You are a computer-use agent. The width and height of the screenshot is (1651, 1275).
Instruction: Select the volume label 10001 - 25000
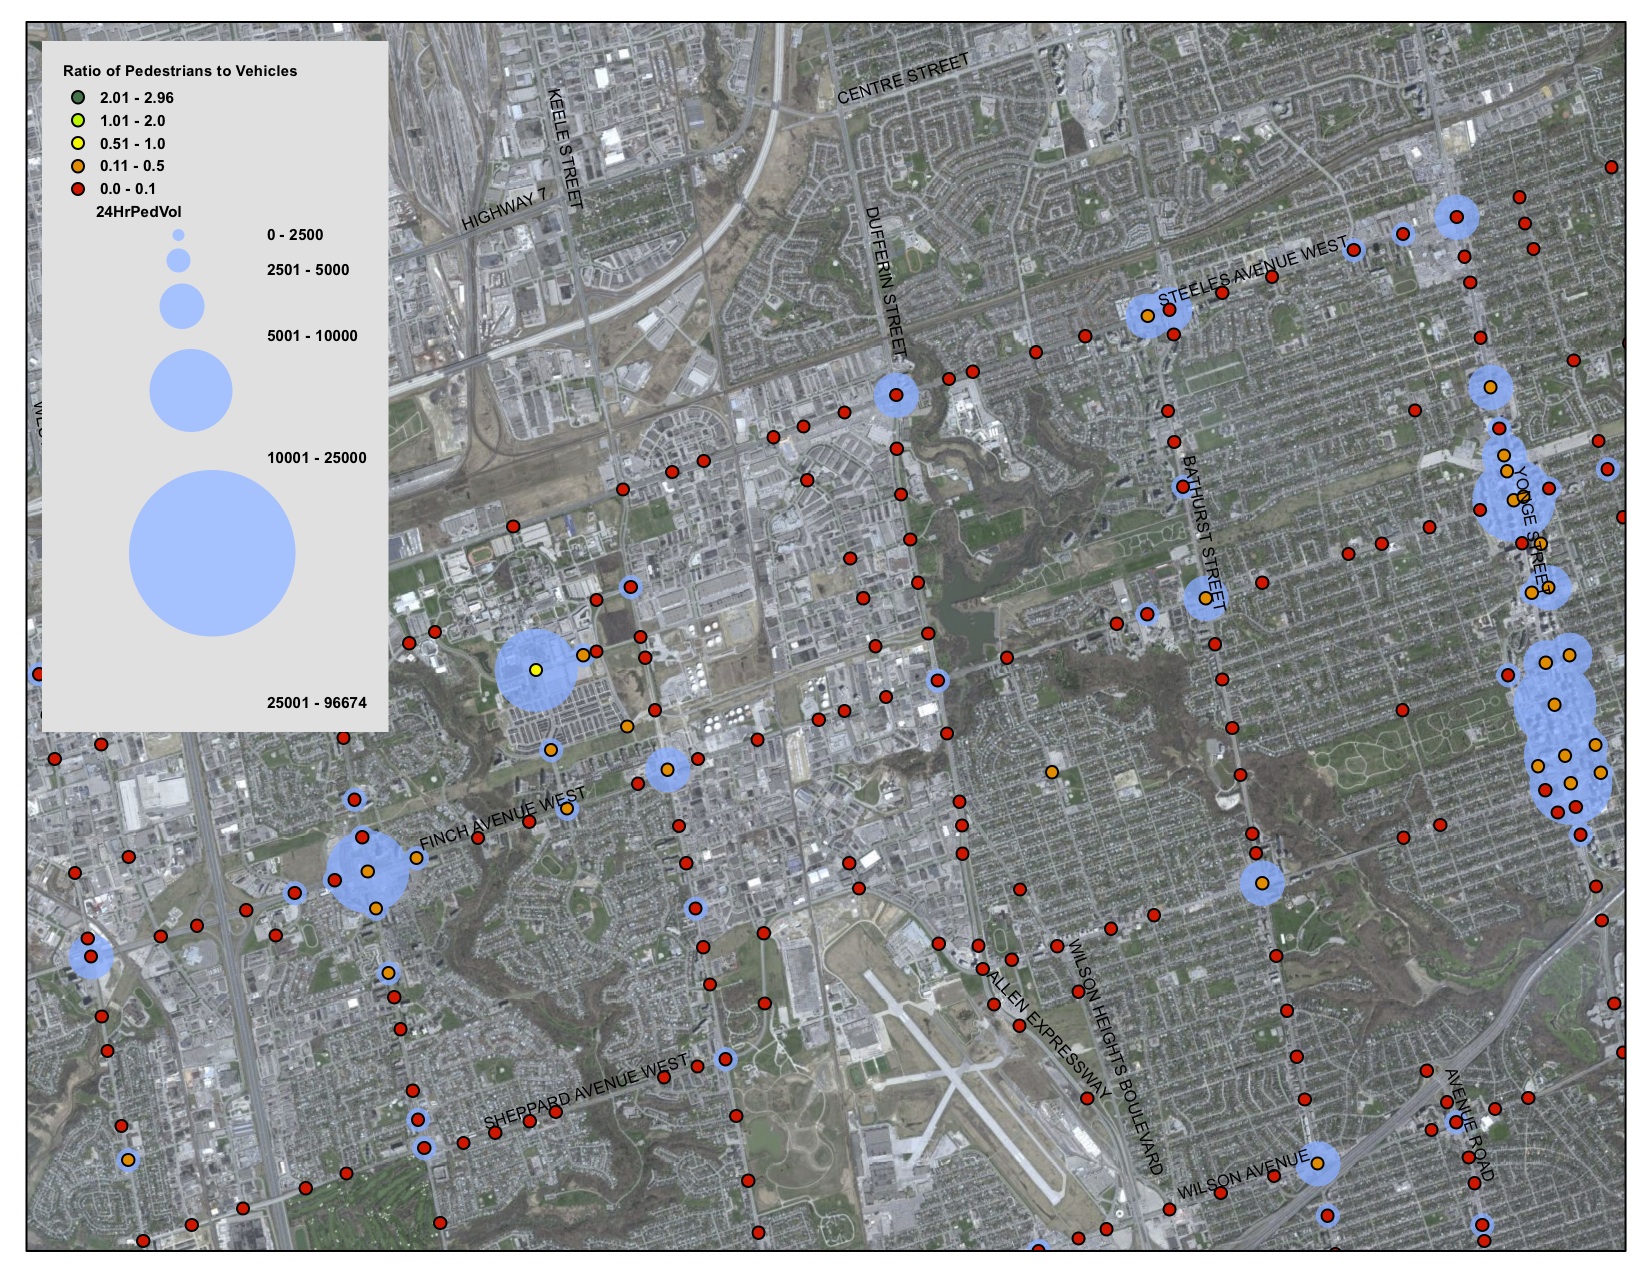(317, 458)
